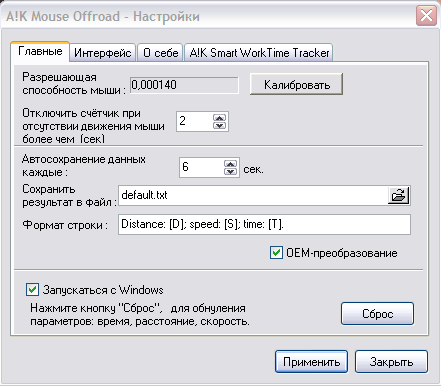Image resolution: width=441 pixels, height=386 pixels.
Task: Switch to the Главные tab
Action: [40, 51]
